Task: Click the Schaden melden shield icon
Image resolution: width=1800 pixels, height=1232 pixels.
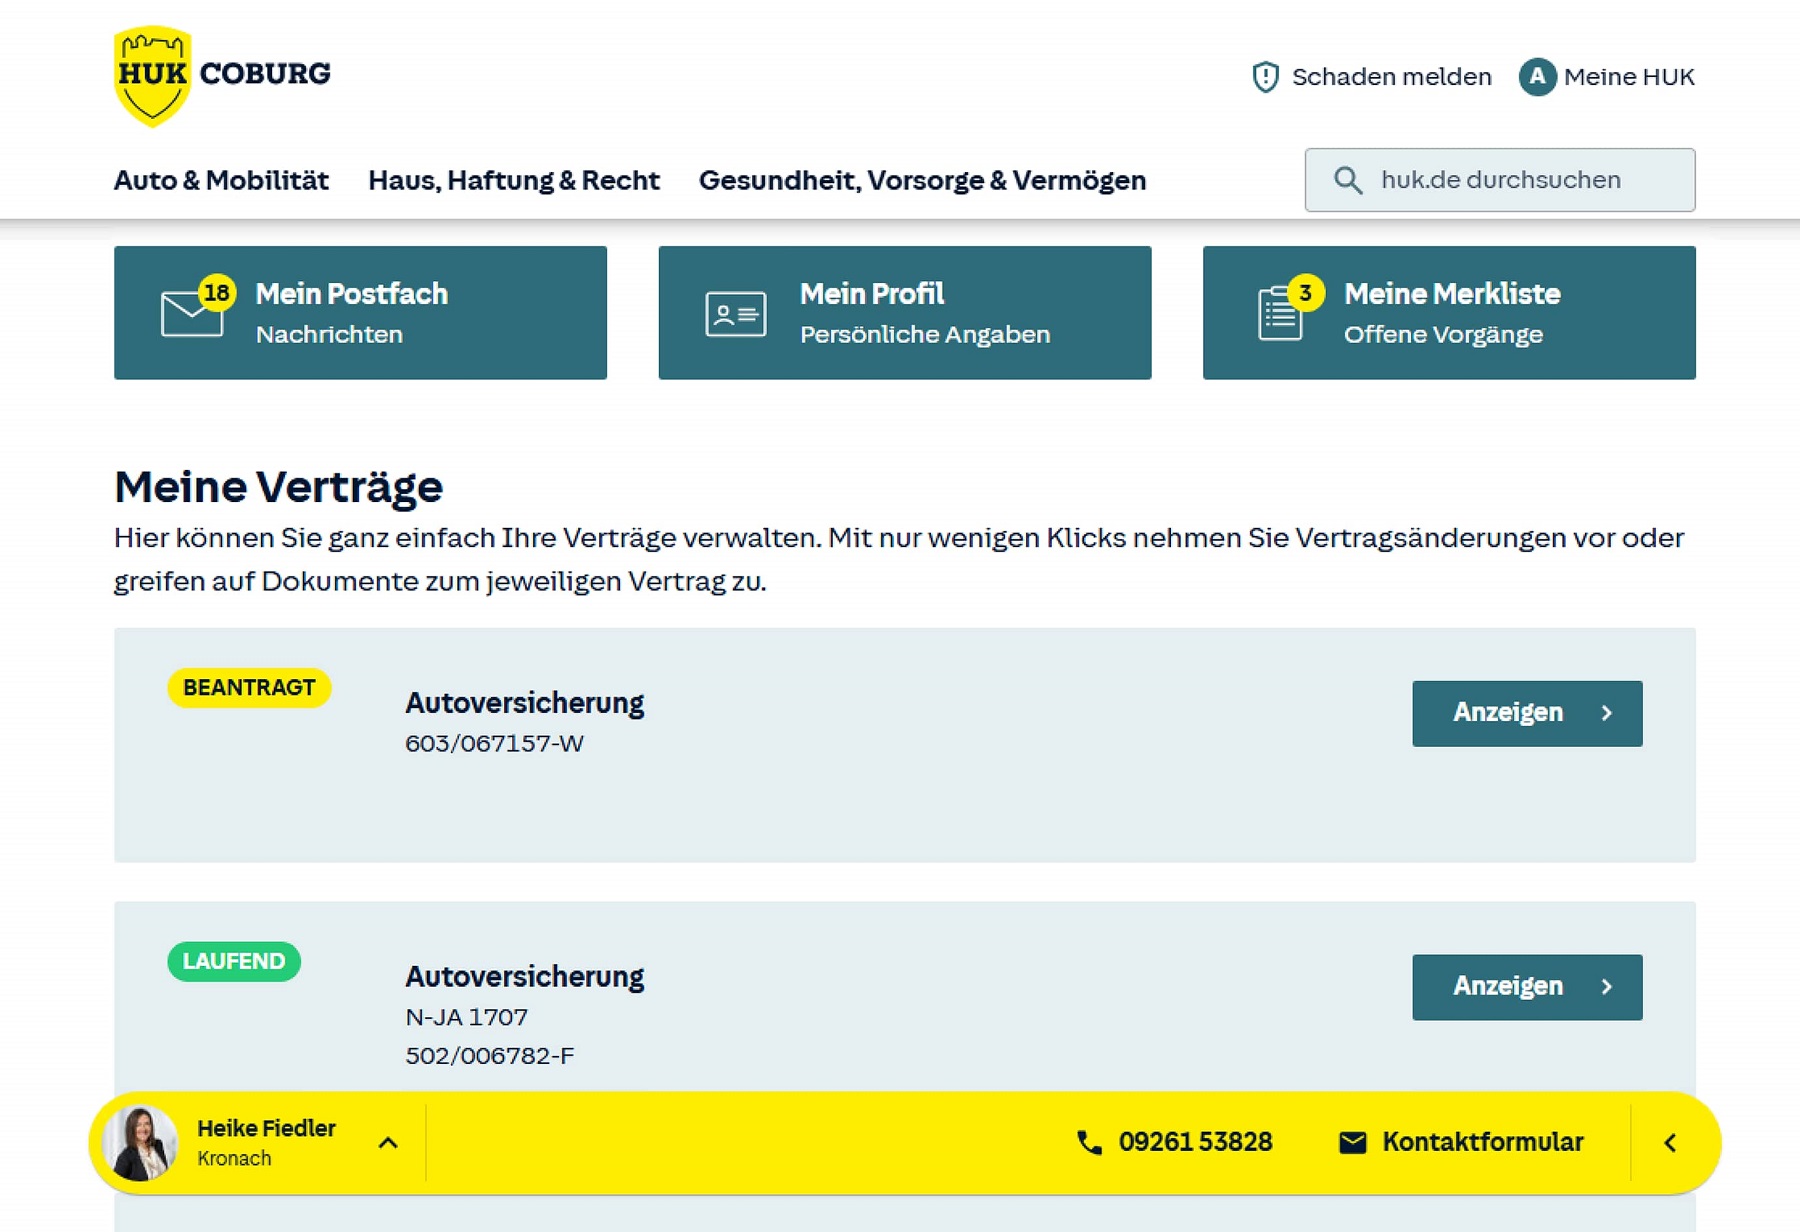Action: [x=1265, y=76]
